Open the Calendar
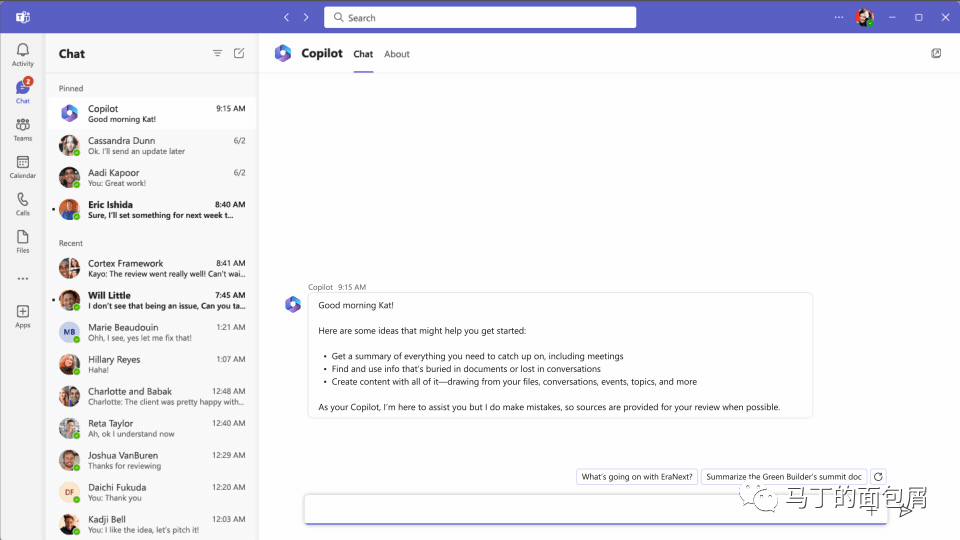The width and height of the screenshot is (960, 540). click(23, 167)
